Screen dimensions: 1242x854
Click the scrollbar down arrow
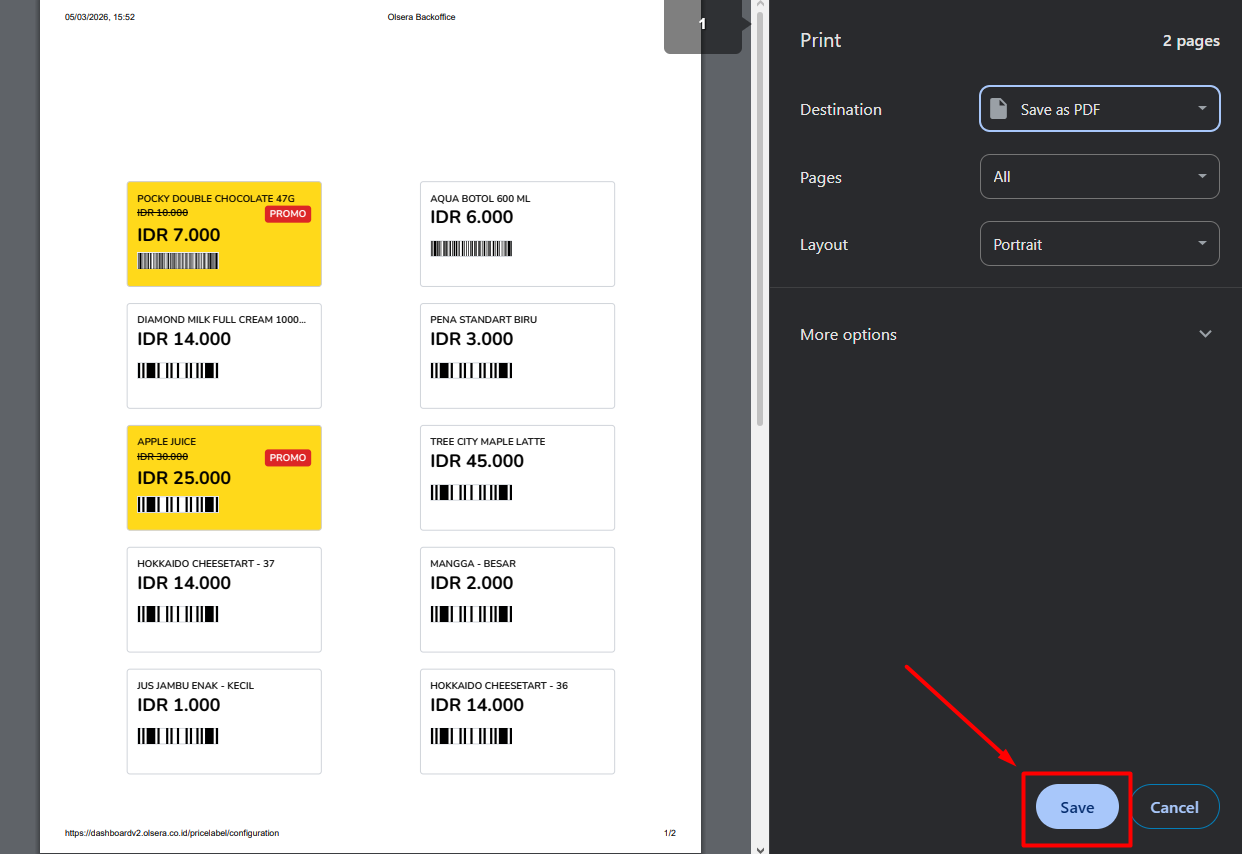(760, 848)
